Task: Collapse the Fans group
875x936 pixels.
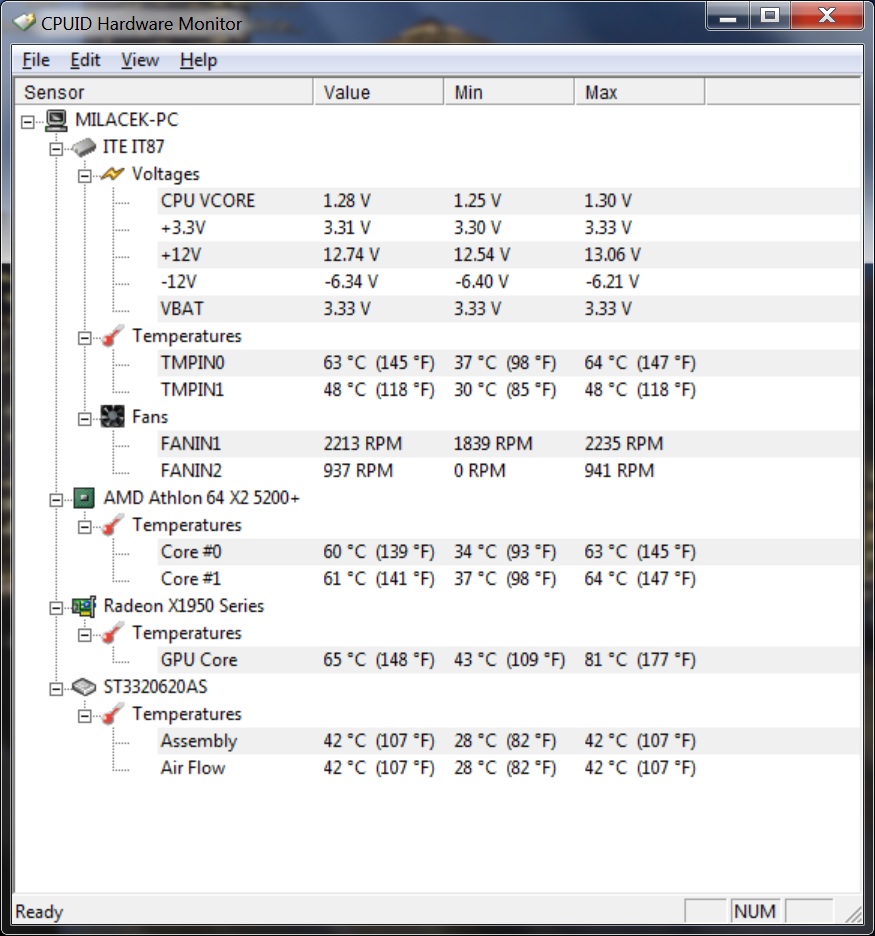Action: pos(85,419)
